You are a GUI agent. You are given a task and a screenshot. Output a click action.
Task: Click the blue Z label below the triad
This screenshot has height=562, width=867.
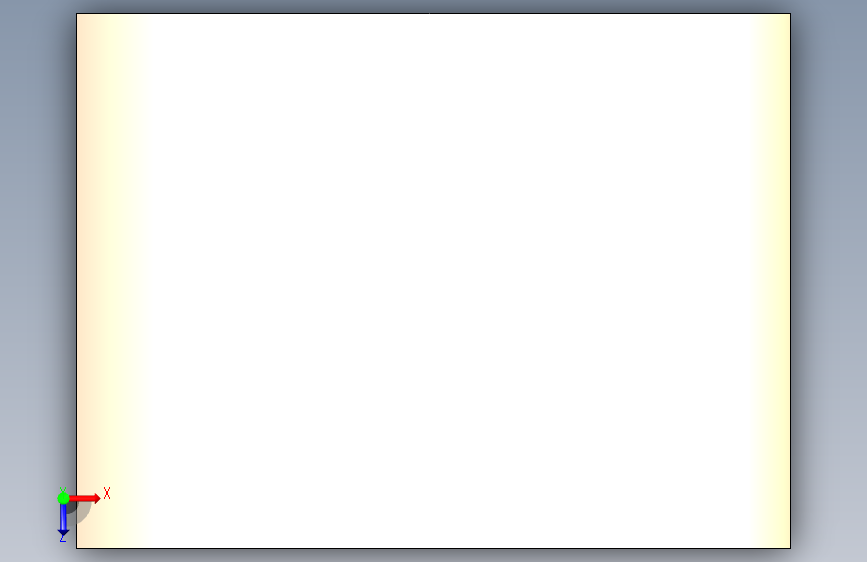63,538
